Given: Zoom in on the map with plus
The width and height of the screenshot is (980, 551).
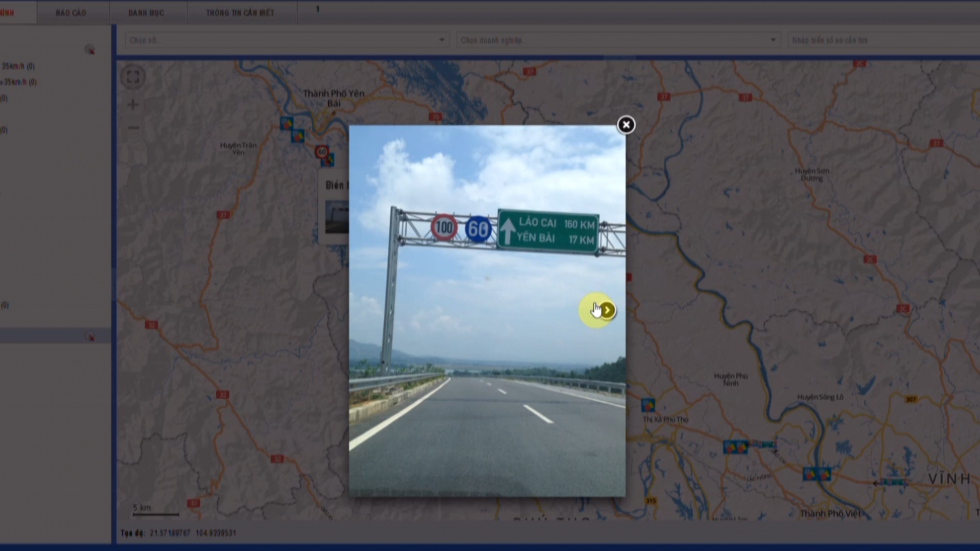Looking at the screenshot, I should [x=132, y=104].
